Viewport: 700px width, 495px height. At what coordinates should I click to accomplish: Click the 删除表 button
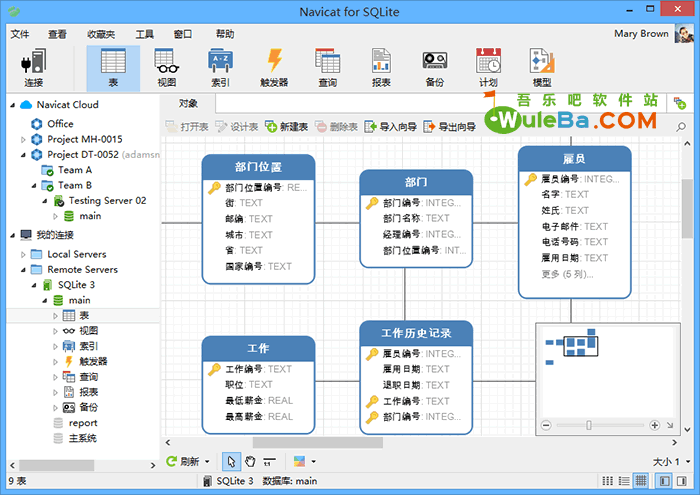click(x=336, y=127)
